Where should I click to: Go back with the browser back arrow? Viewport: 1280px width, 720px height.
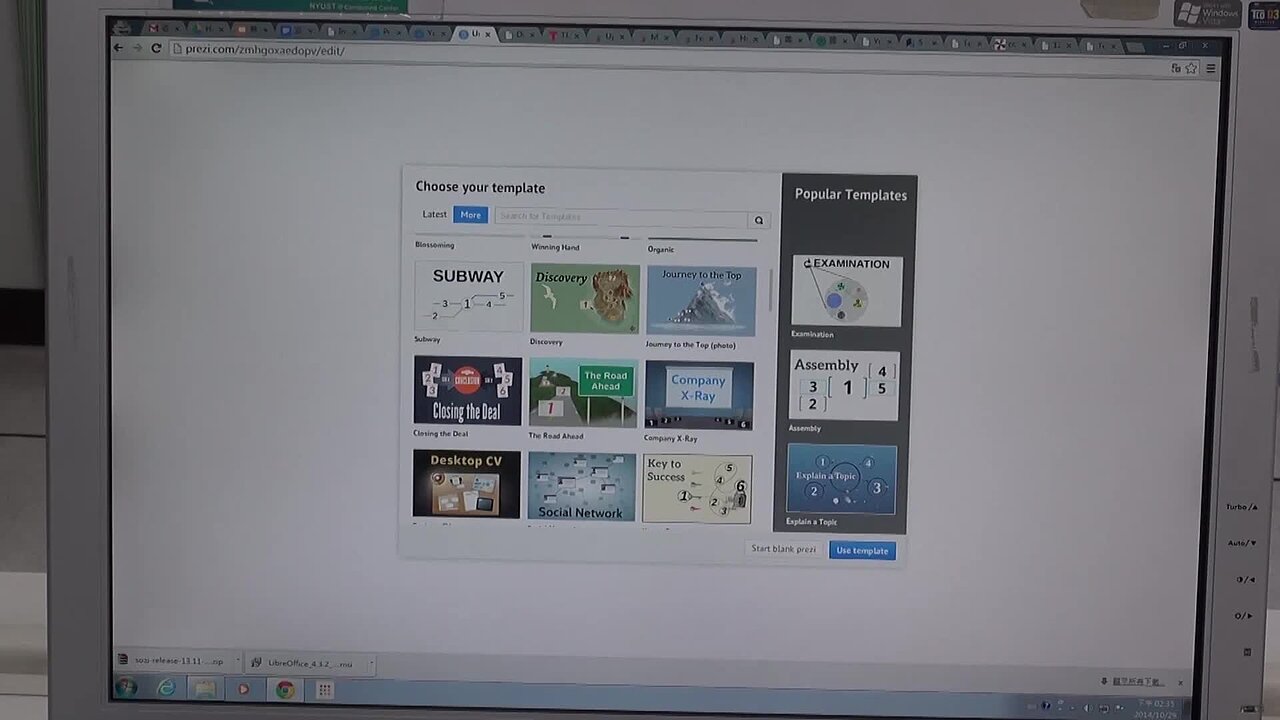pos(118,47)
